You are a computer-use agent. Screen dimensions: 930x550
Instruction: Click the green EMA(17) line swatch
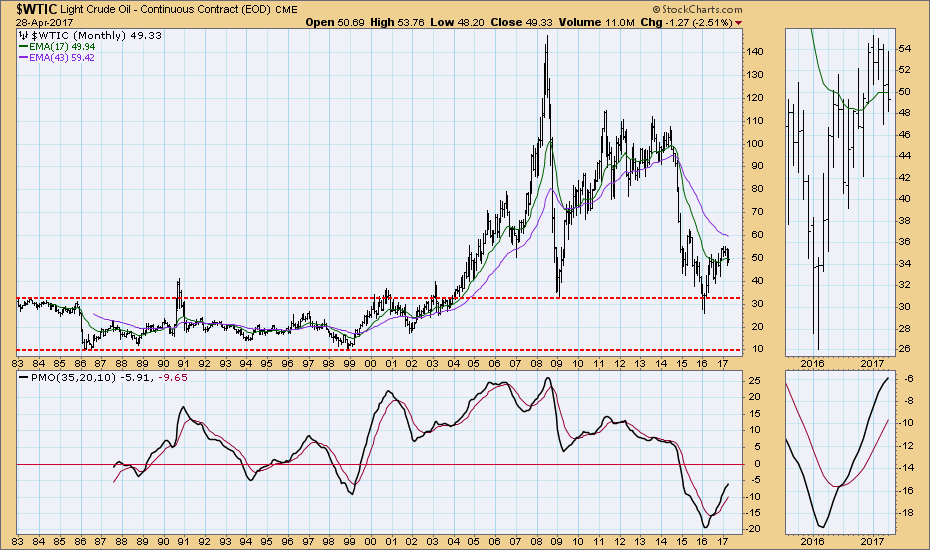point(24,47)
